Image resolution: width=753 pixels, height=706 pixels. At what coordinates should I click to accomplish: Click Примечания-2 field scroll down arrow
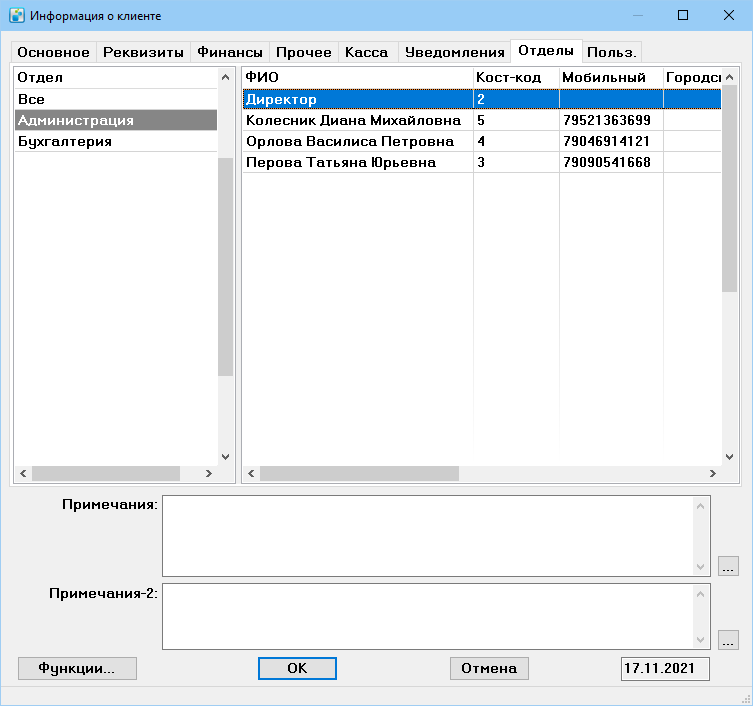701,640
